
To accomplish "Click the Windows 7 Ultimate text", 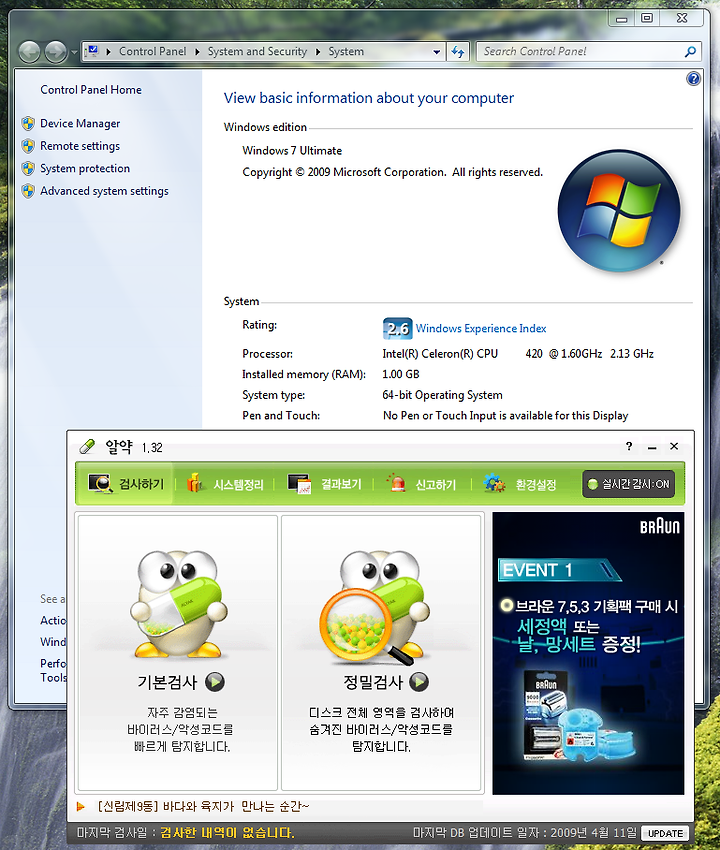I will (292, 151).
